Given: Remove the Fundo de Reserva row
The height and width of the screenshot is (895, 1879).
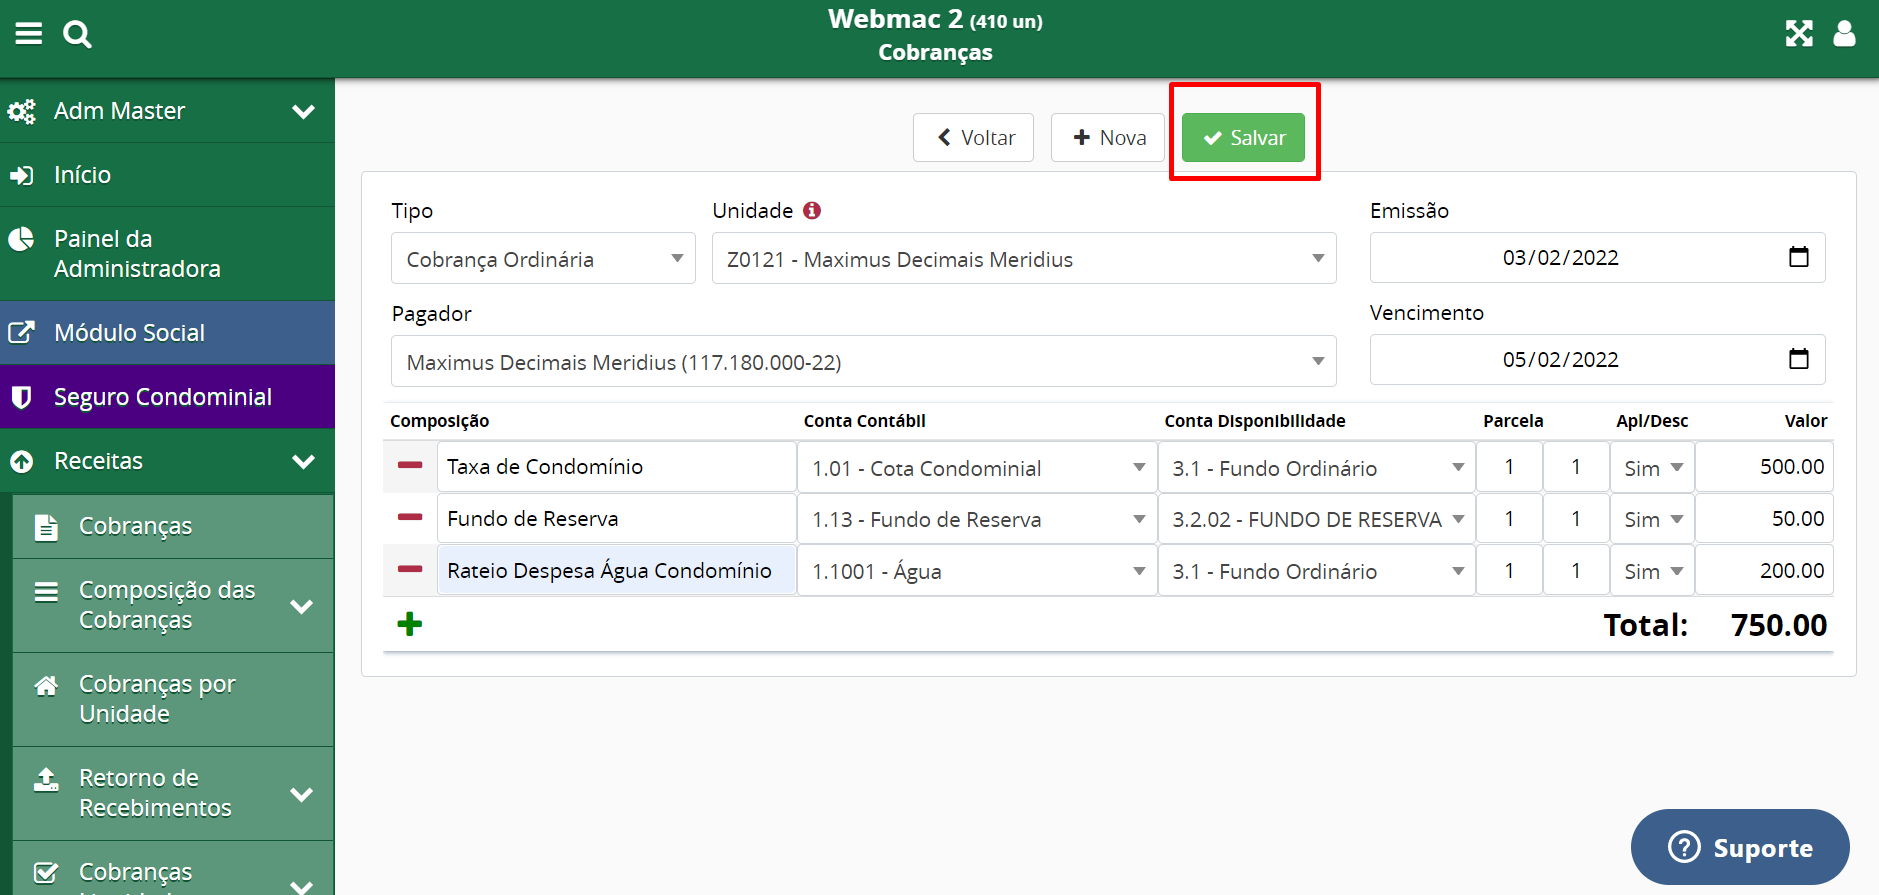Looking at the screenshot, I should (x=410, y=518).
